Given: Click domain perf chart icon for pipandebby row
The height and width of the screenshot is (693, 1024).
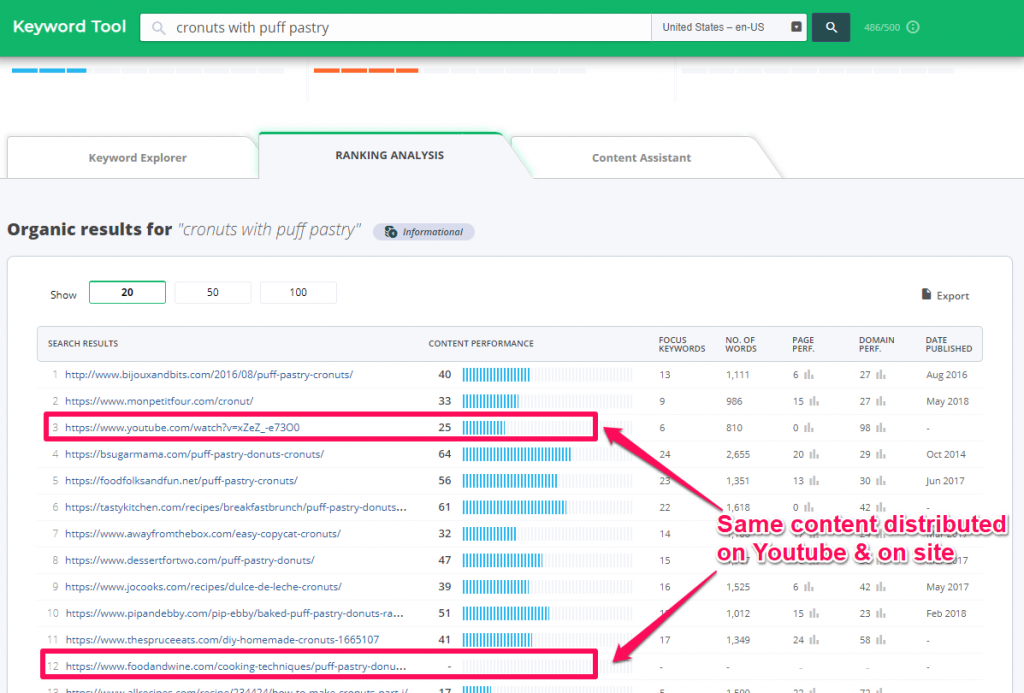Looking at the screenshot, I should pyautogui.click(x=881, y=613).
